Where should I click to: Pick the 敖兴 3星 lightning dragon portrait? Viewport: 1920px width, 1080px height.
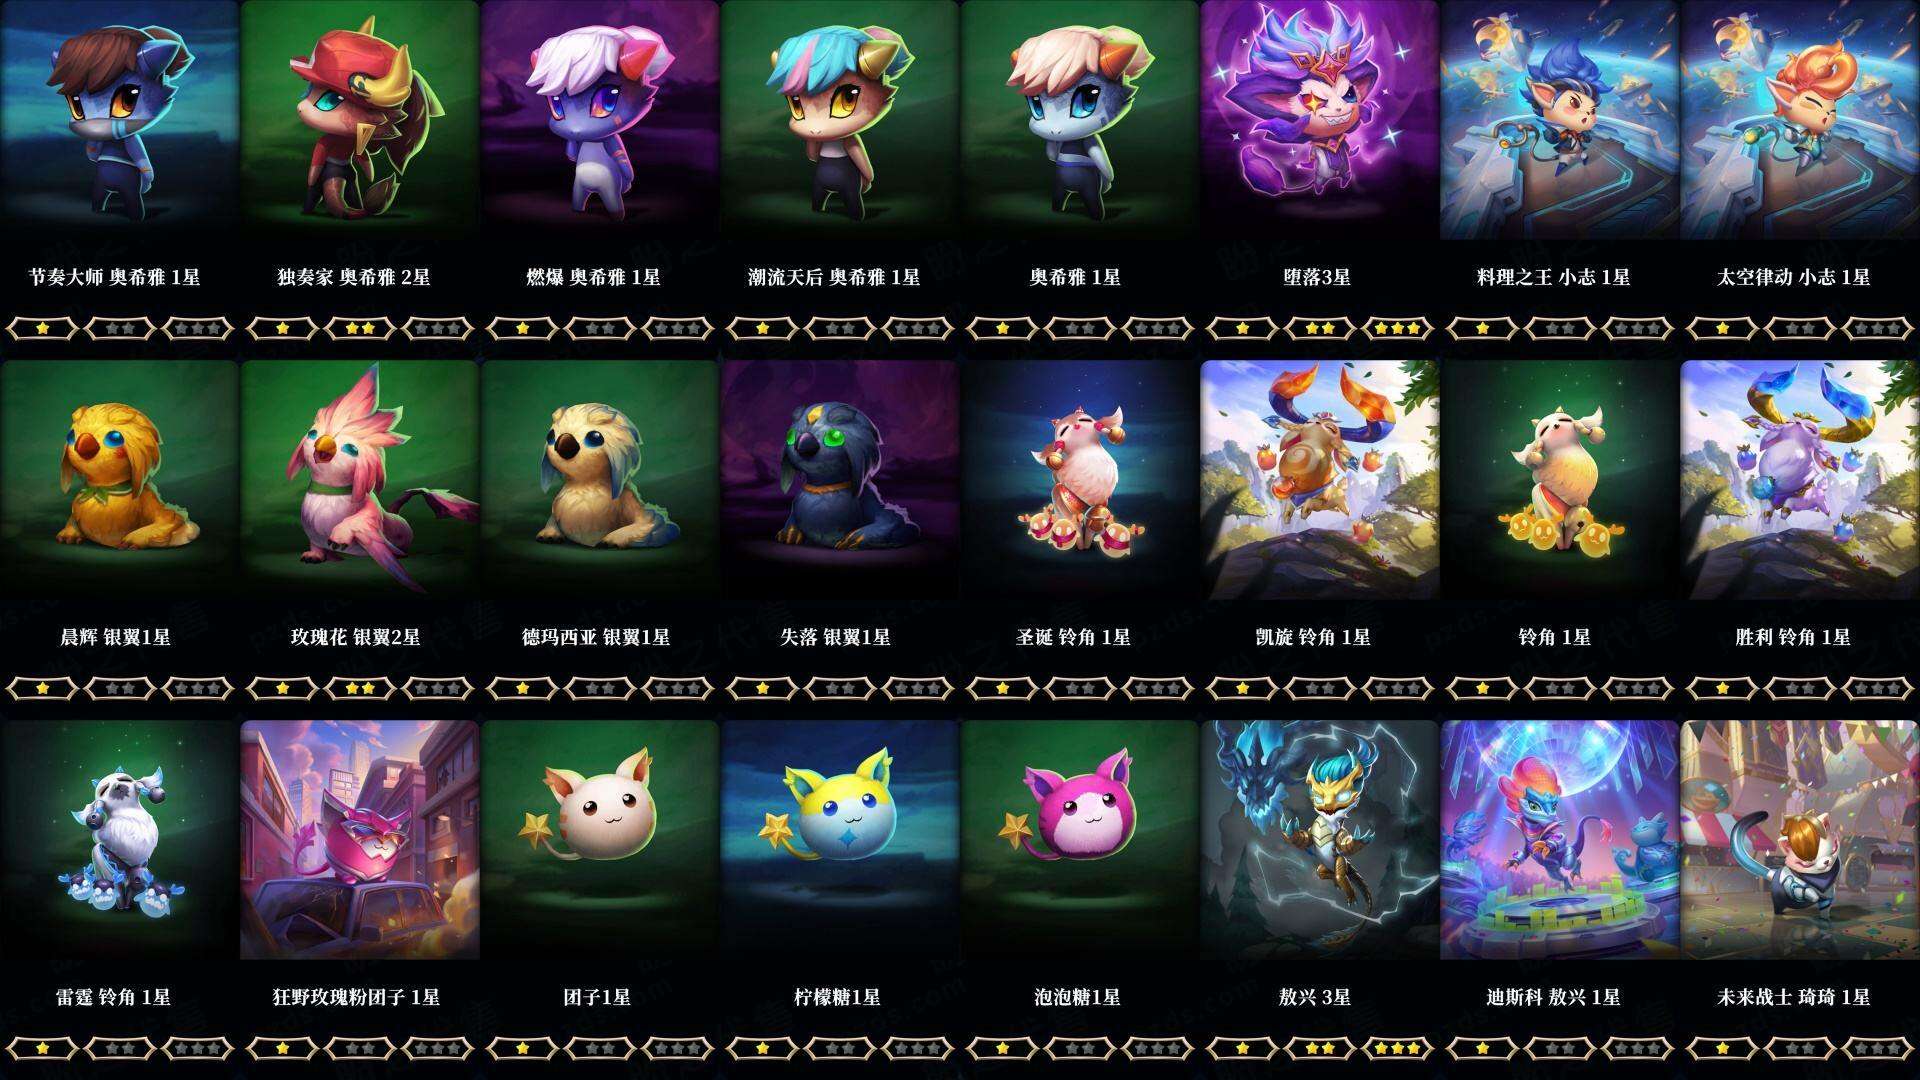(x=1320, y=840)
